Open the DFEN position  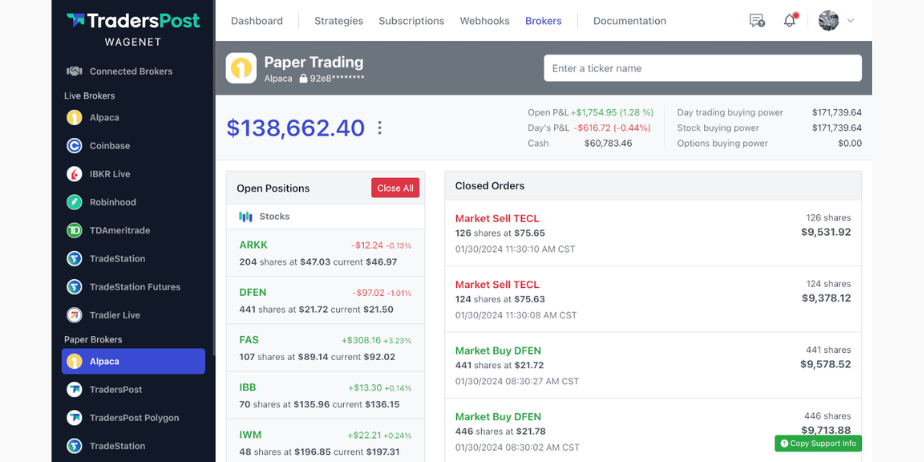(325, 301)
